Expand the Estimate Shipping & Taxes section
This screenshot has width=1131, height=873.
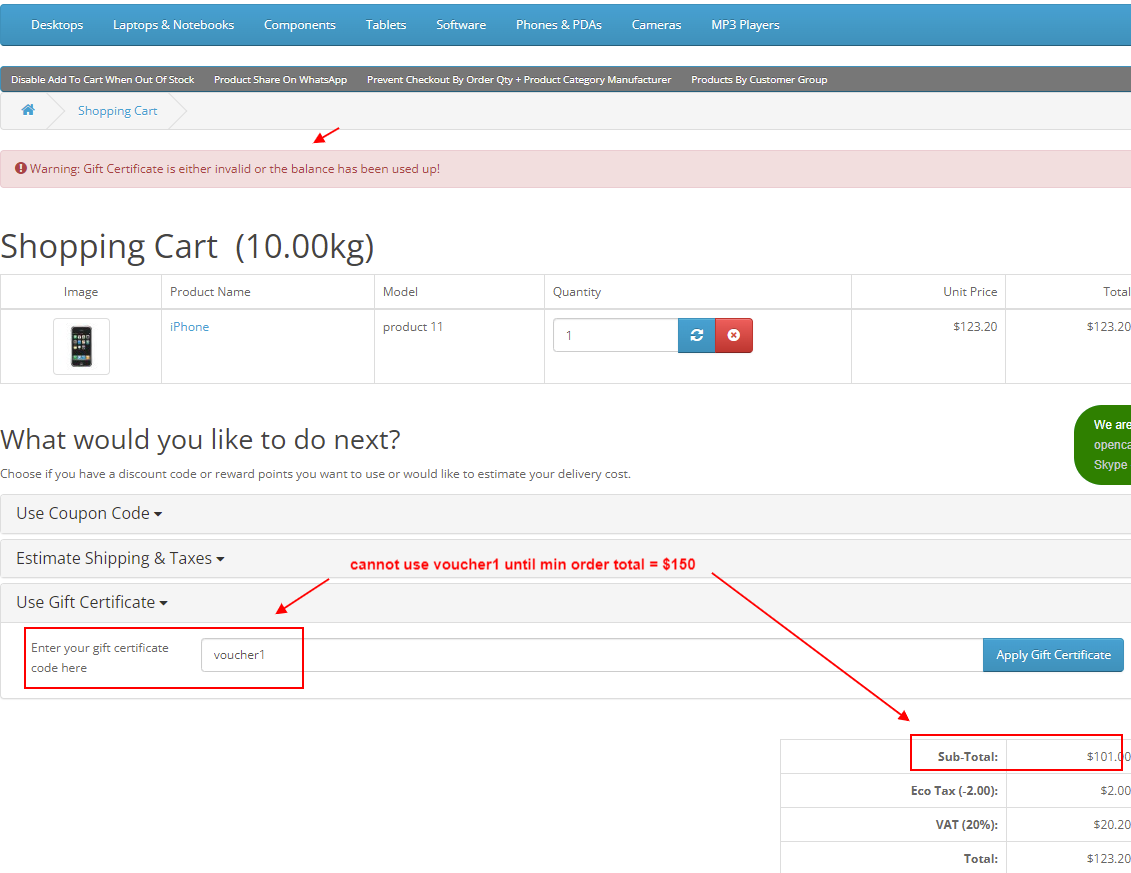point(114,558)
